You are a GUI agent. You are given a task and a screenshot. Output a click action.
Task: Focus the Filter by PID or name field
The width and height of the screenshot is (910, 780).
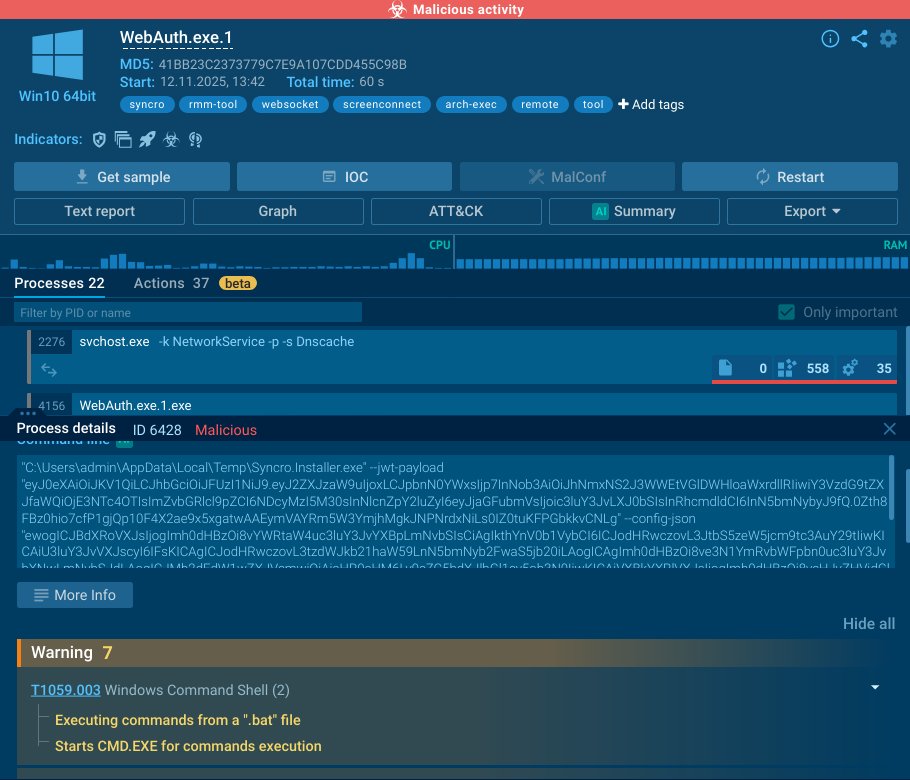(188, 312)
